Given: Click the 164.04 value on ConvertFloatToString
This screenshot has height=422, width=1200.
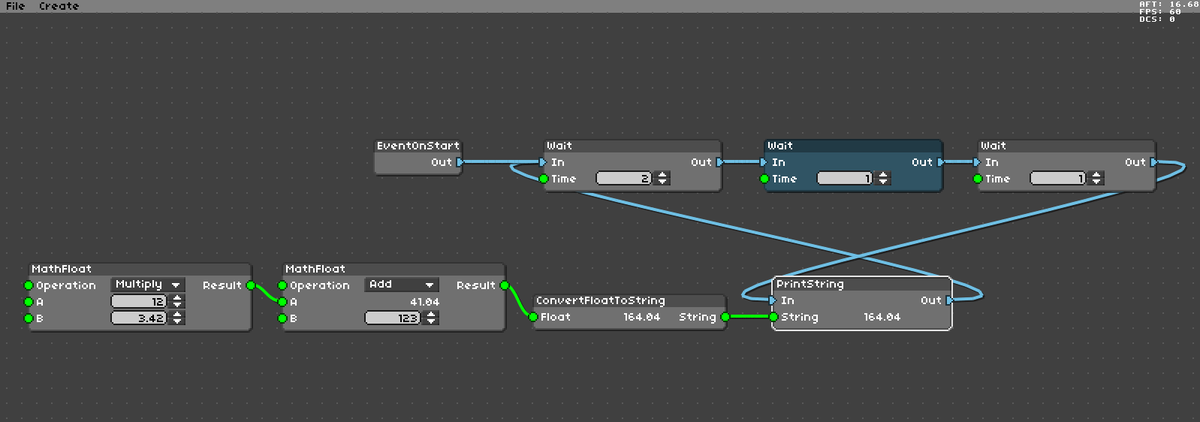Looking at the screenshot, I should (640, 317).
